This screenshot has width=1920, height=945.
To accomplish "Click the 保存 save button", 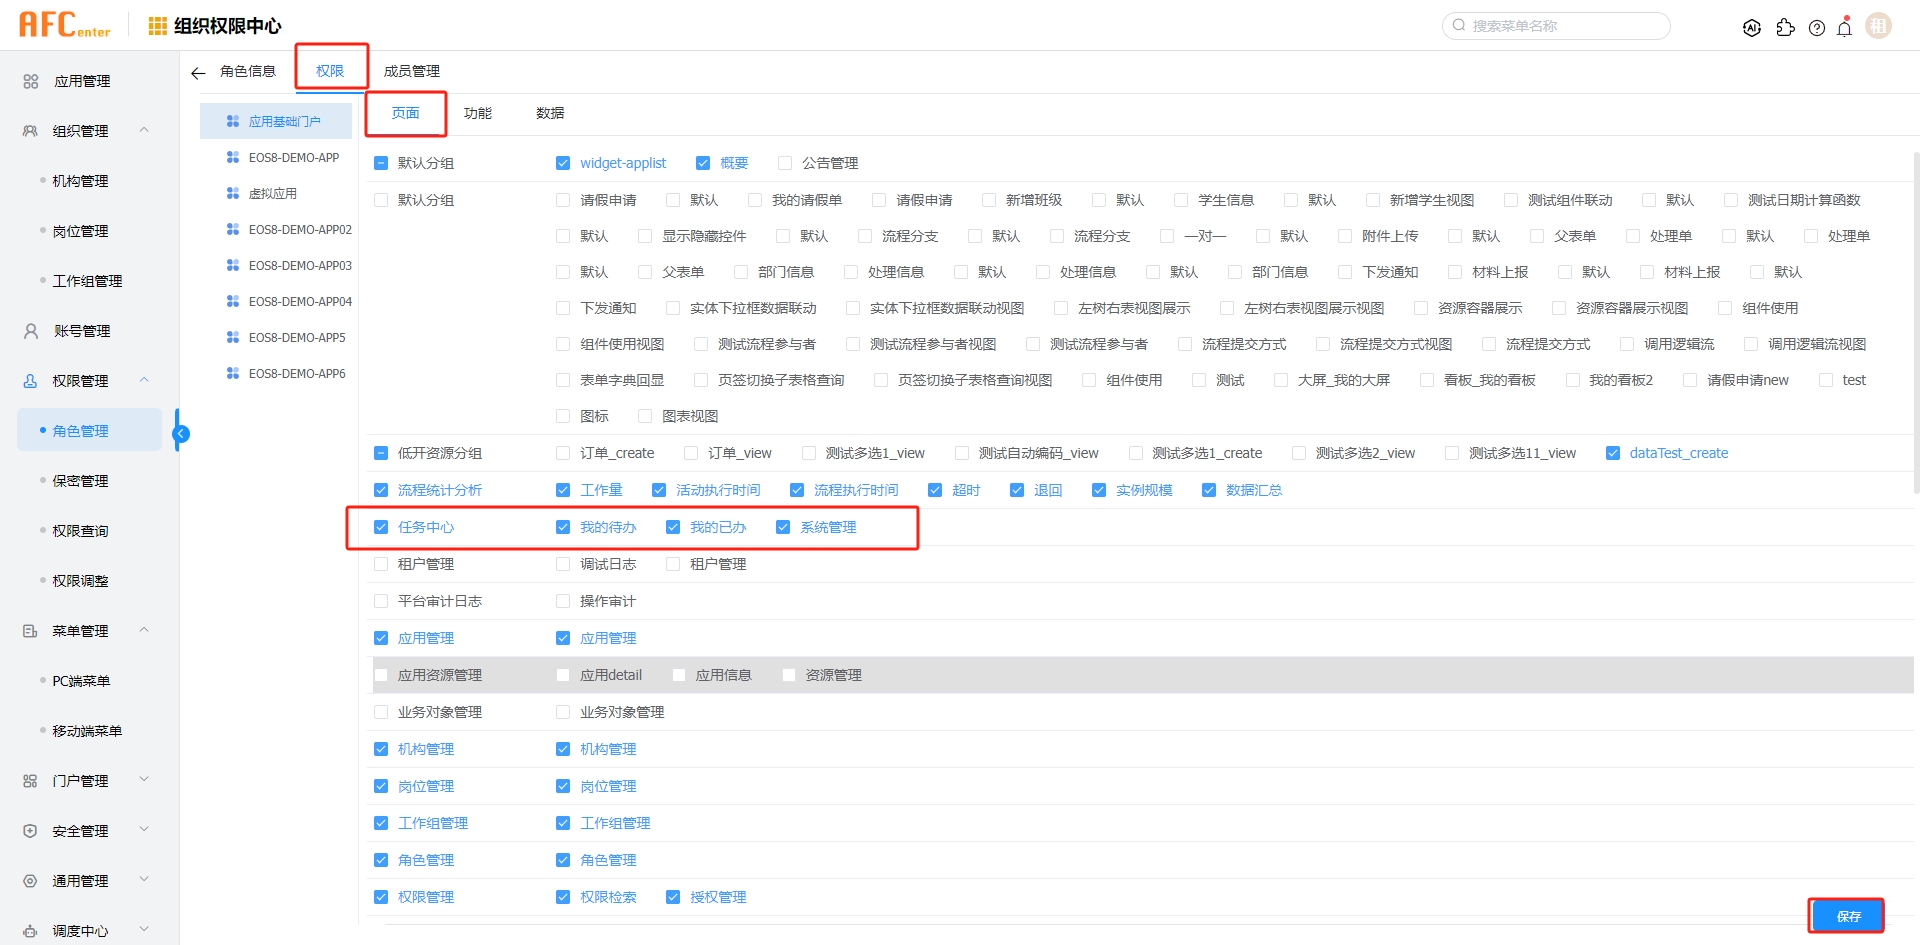I will 1847,915.
